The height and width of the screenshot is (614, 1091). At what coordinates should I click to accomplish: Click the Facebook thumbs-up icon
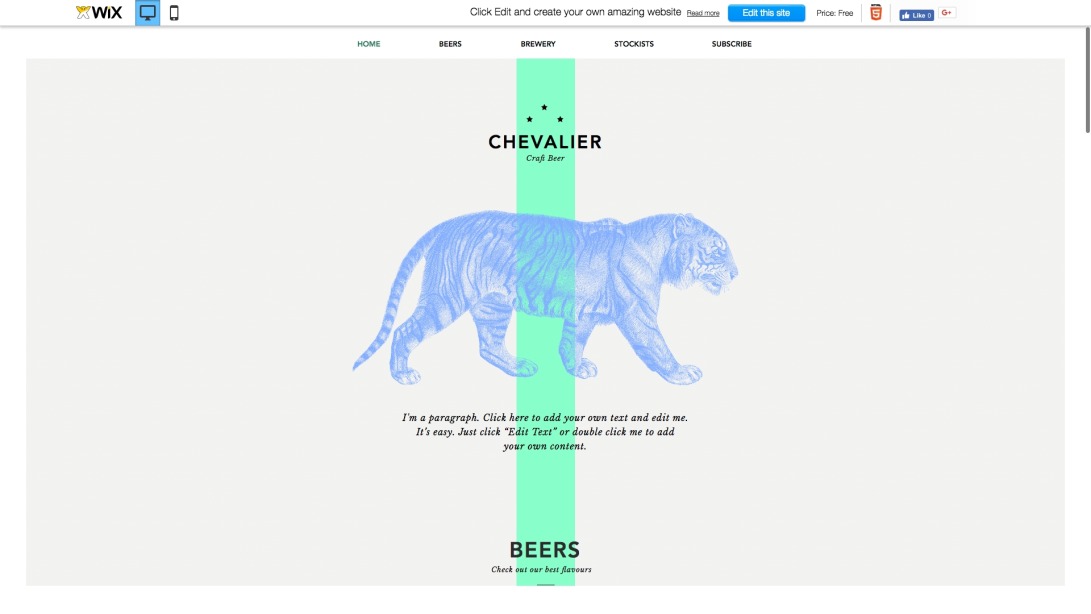click(908, 14)
